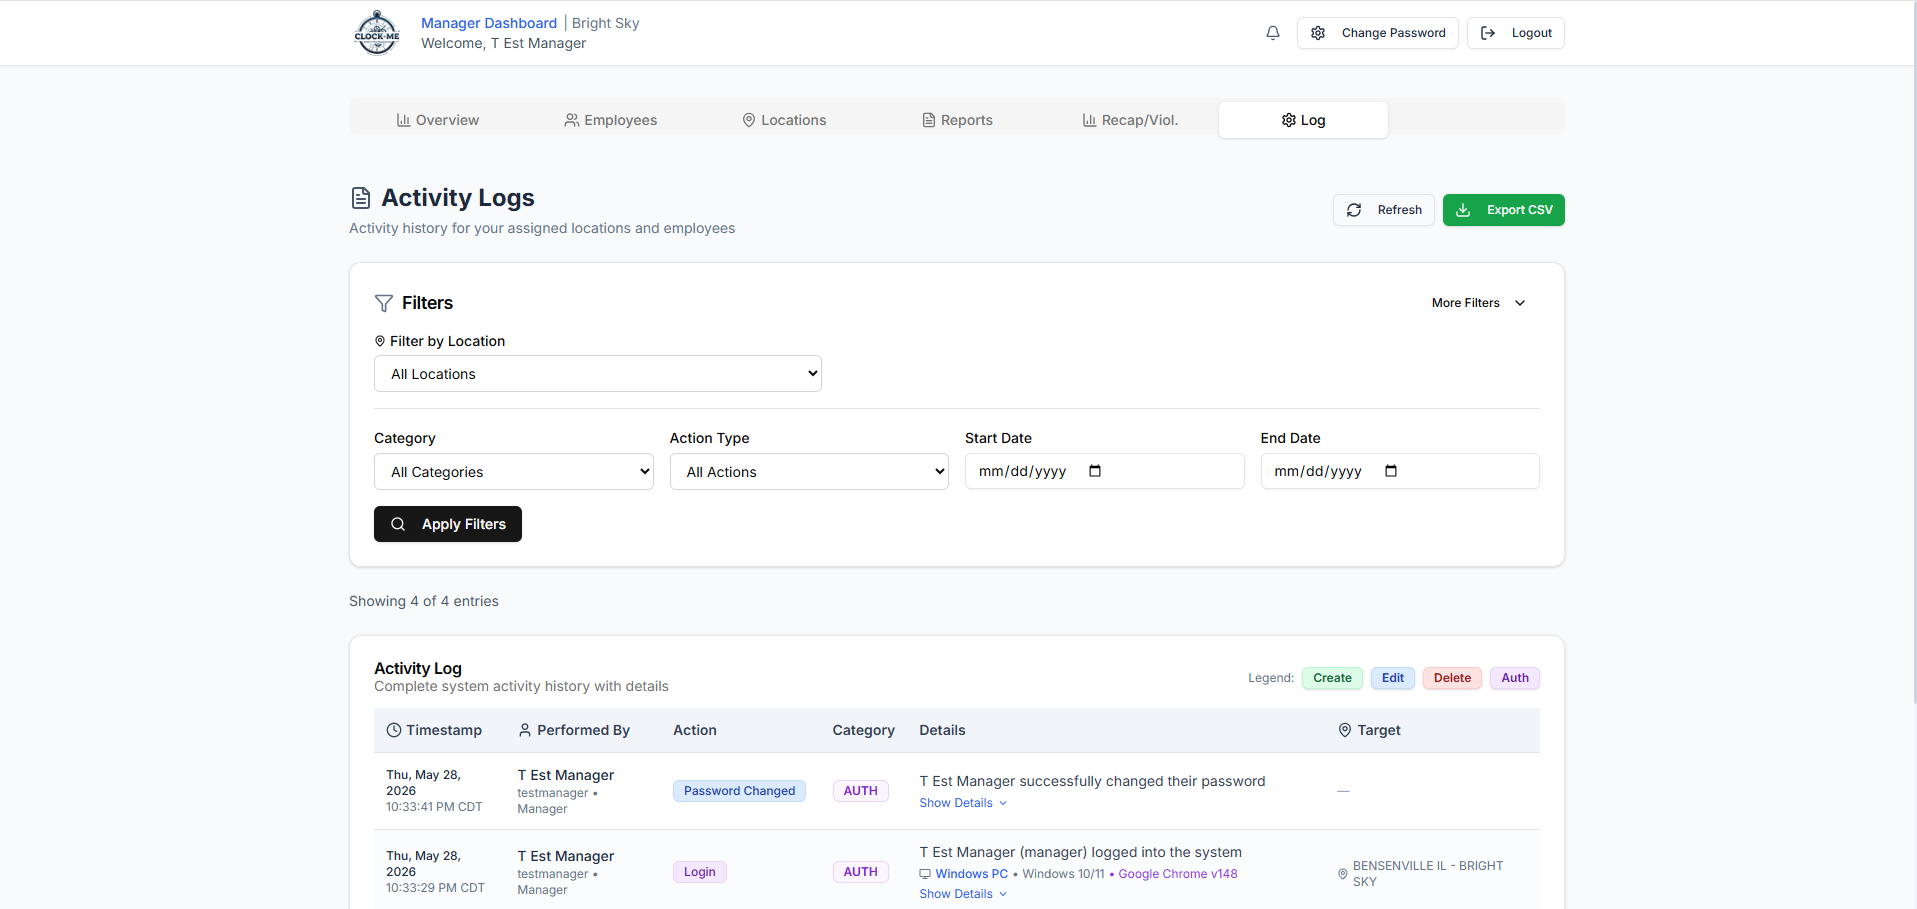The height and width of the screenshot is (909, 1917).
Task: Open the Recap/Viol. tab
Action: [x=1130, y=120]
